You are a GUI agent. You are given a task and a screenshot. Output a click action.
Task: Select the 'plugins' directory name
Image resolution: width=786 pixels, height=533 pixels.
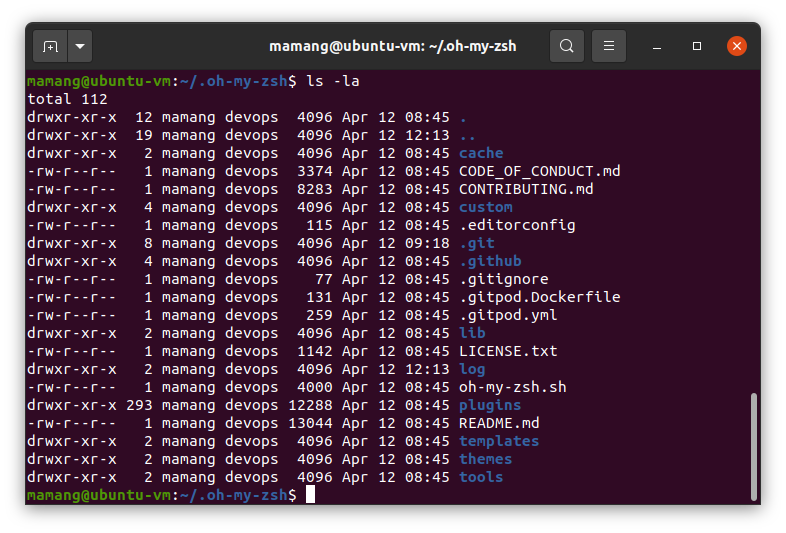pyautogui.click(x=490, y=405)
